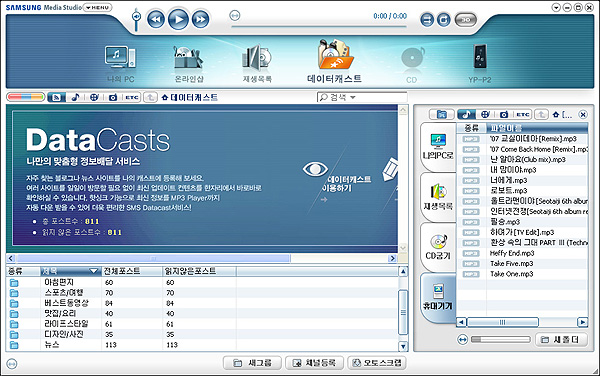Image resolution: width=600 pixels, height=376 pixels.
Task: Sort device files by 파일이름 header
Action: pyautogui.click(x=537, y=128)
